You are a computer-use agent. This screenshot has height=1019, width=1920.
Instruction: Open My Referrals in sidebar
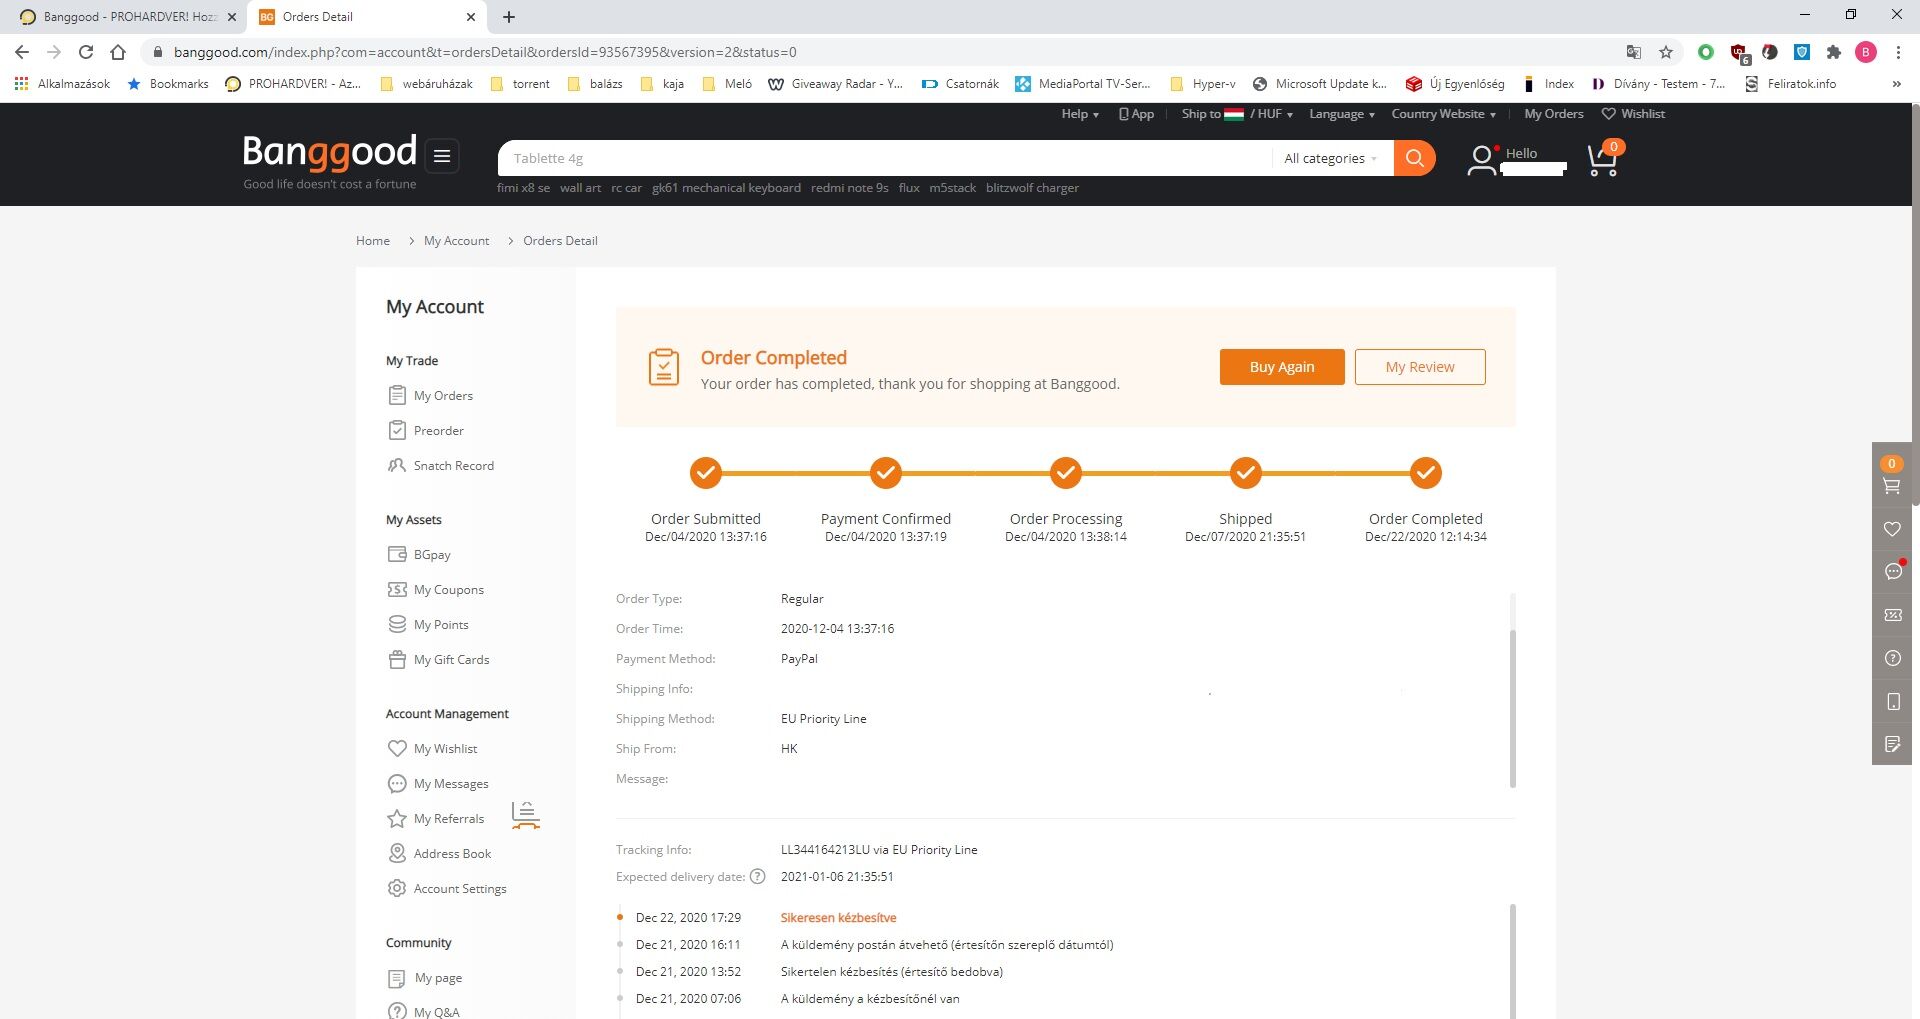click(x=436, y=818)
